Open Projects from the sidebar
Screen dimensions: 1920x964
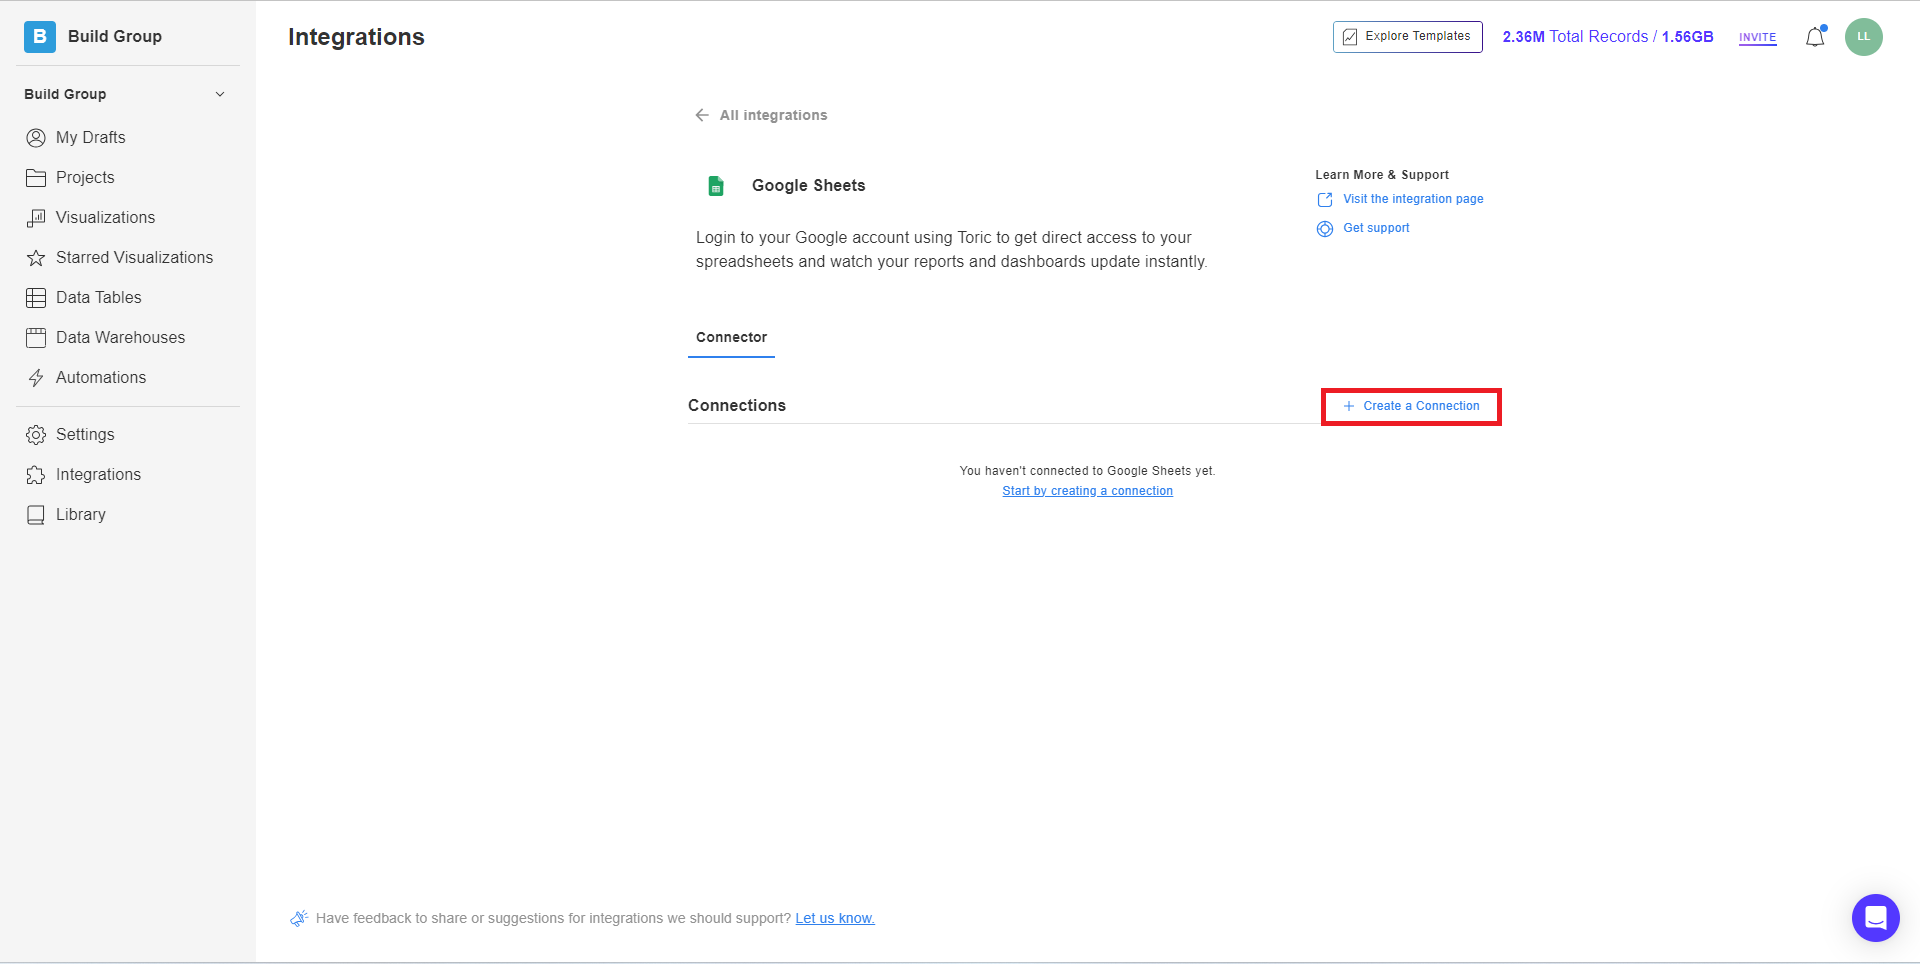(85, 177)
